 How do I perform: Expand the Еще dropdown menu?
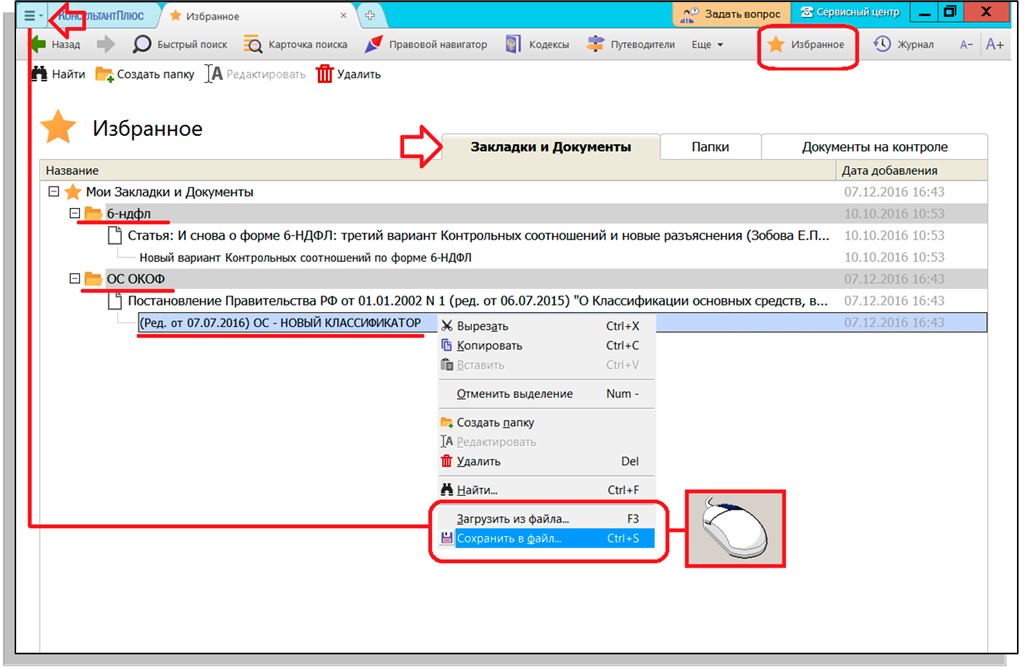(707, 44)
